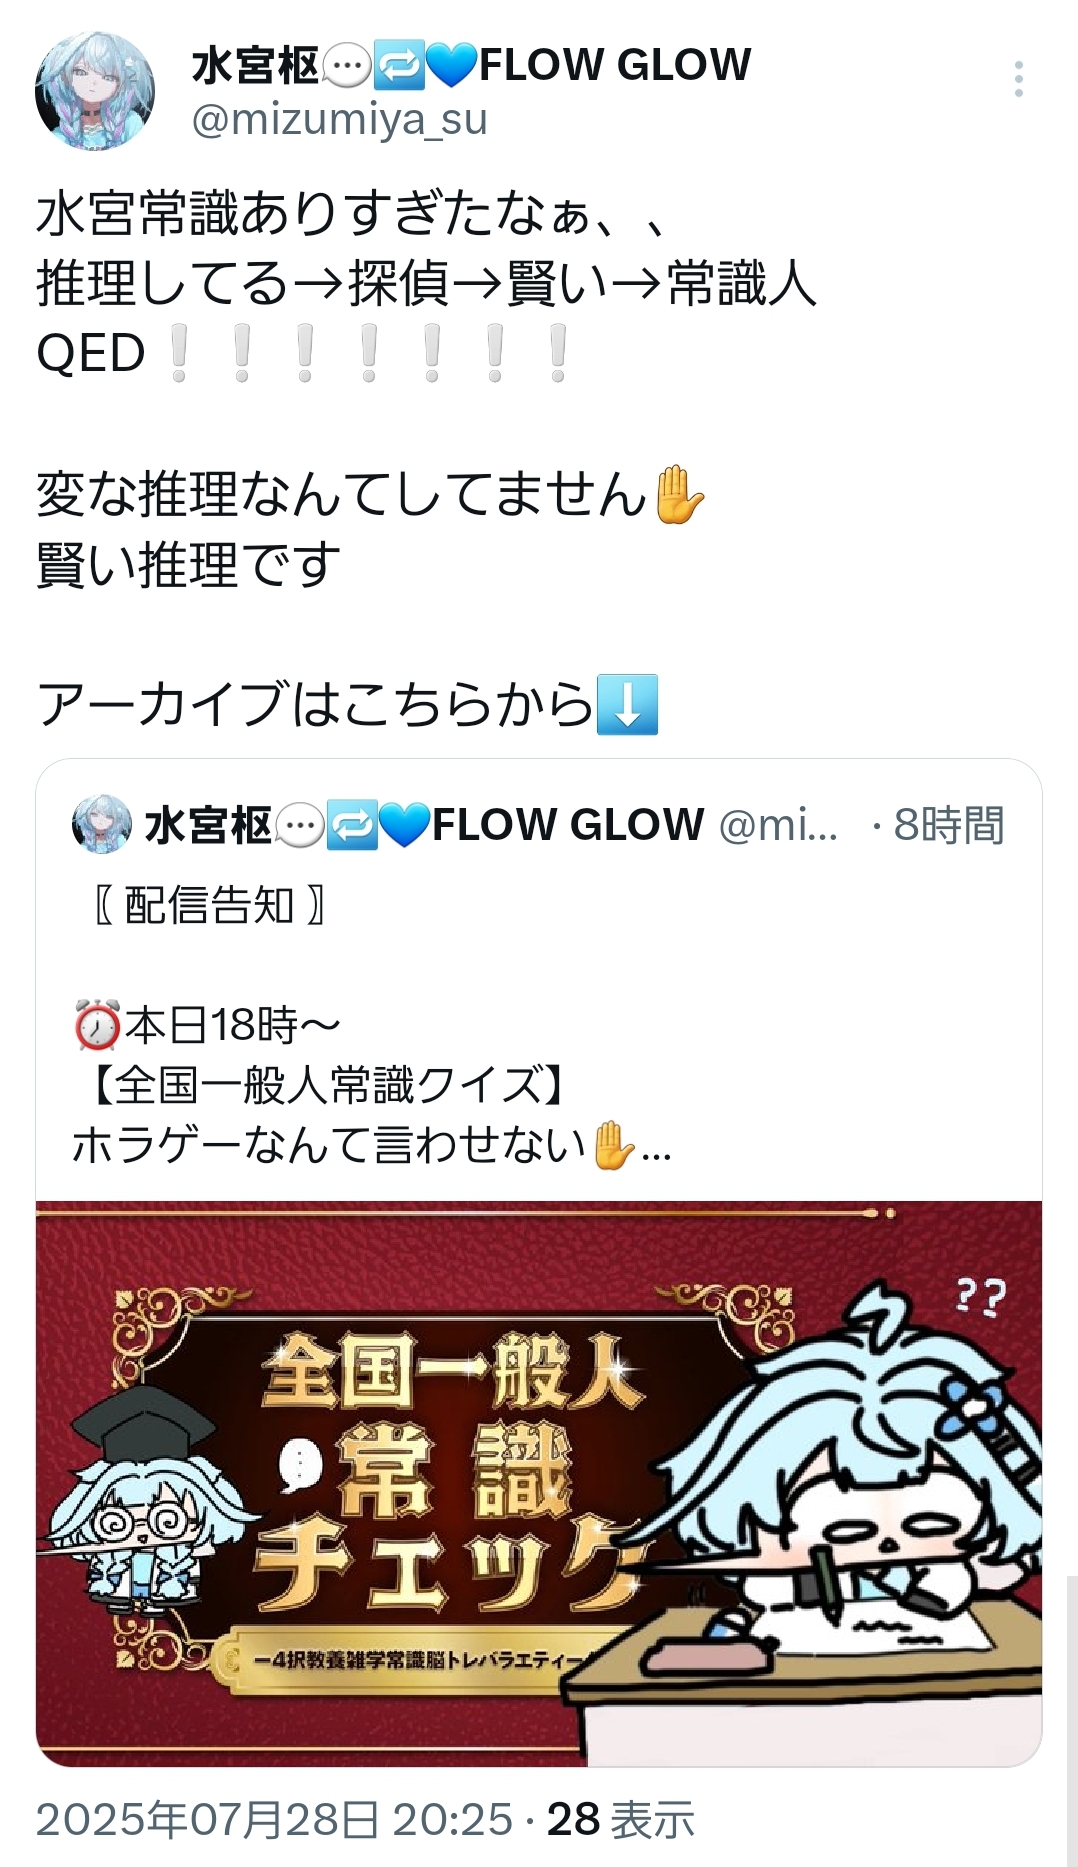Tap the raised hand emoji in the tweet text
The height and width of the screenshot is (1867, 1078).
coord(679,495)
